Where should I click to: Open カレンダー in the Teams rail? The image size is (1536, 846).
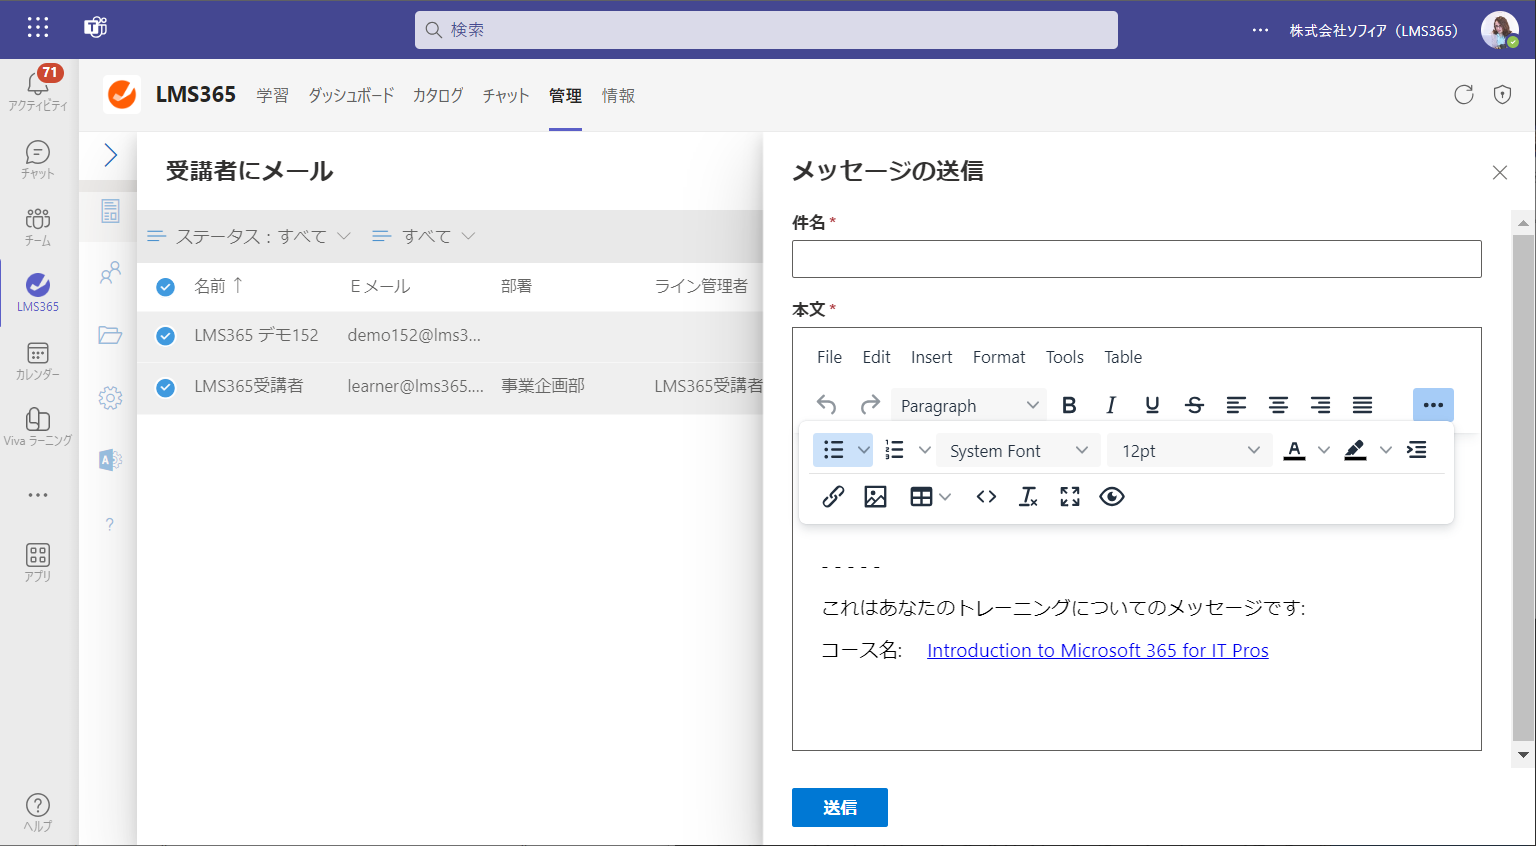pos(38,360)
